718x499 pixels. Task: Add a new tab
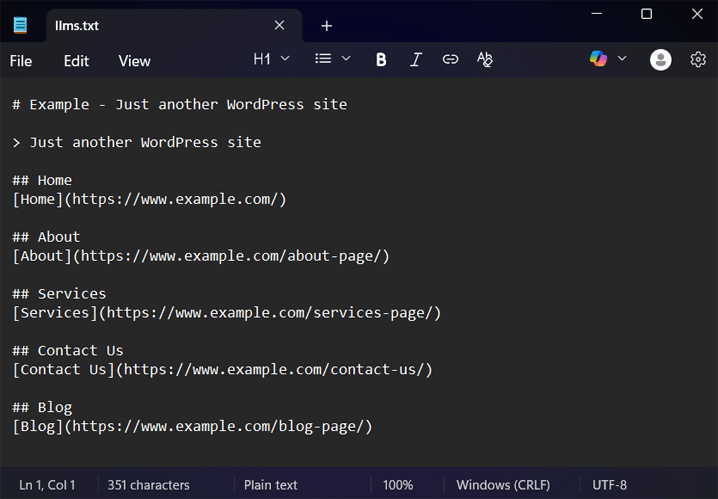(x=326, y=26)
